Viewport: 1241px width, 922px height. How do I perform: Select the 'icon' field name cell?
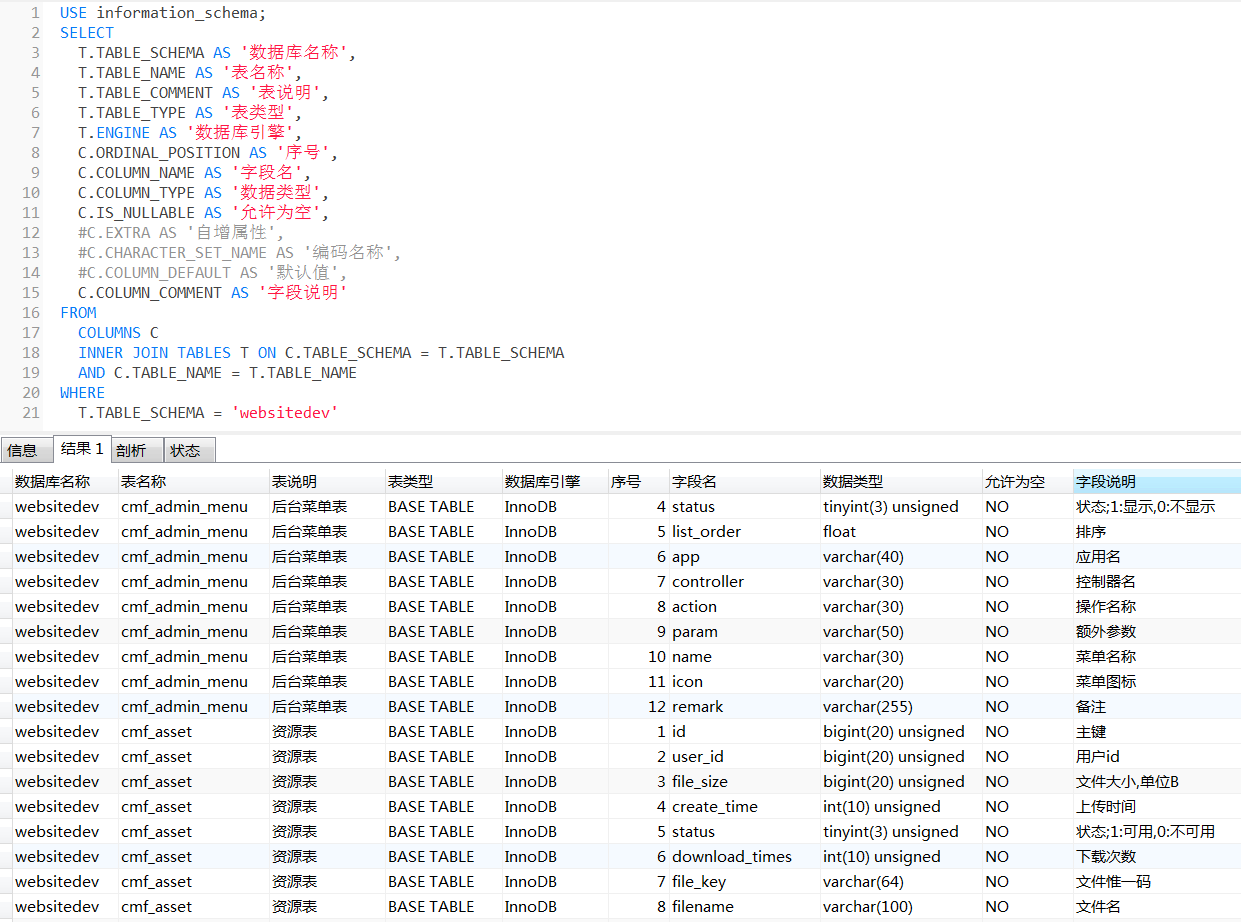pos(744,682)
